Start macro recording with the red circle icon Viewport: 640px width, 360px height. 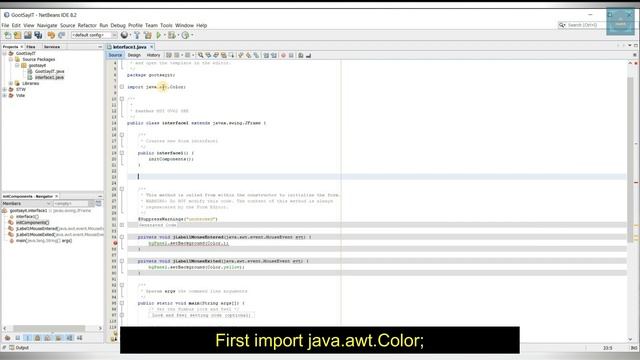[283, 55]
